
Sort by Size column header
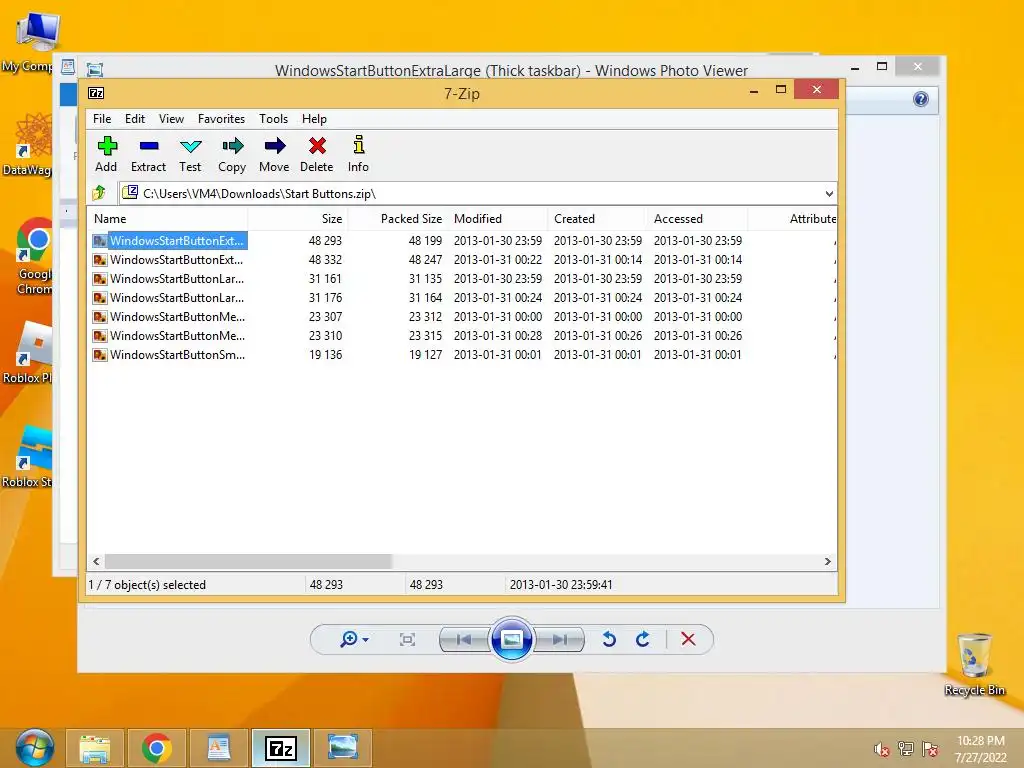(x=298, y=219)
